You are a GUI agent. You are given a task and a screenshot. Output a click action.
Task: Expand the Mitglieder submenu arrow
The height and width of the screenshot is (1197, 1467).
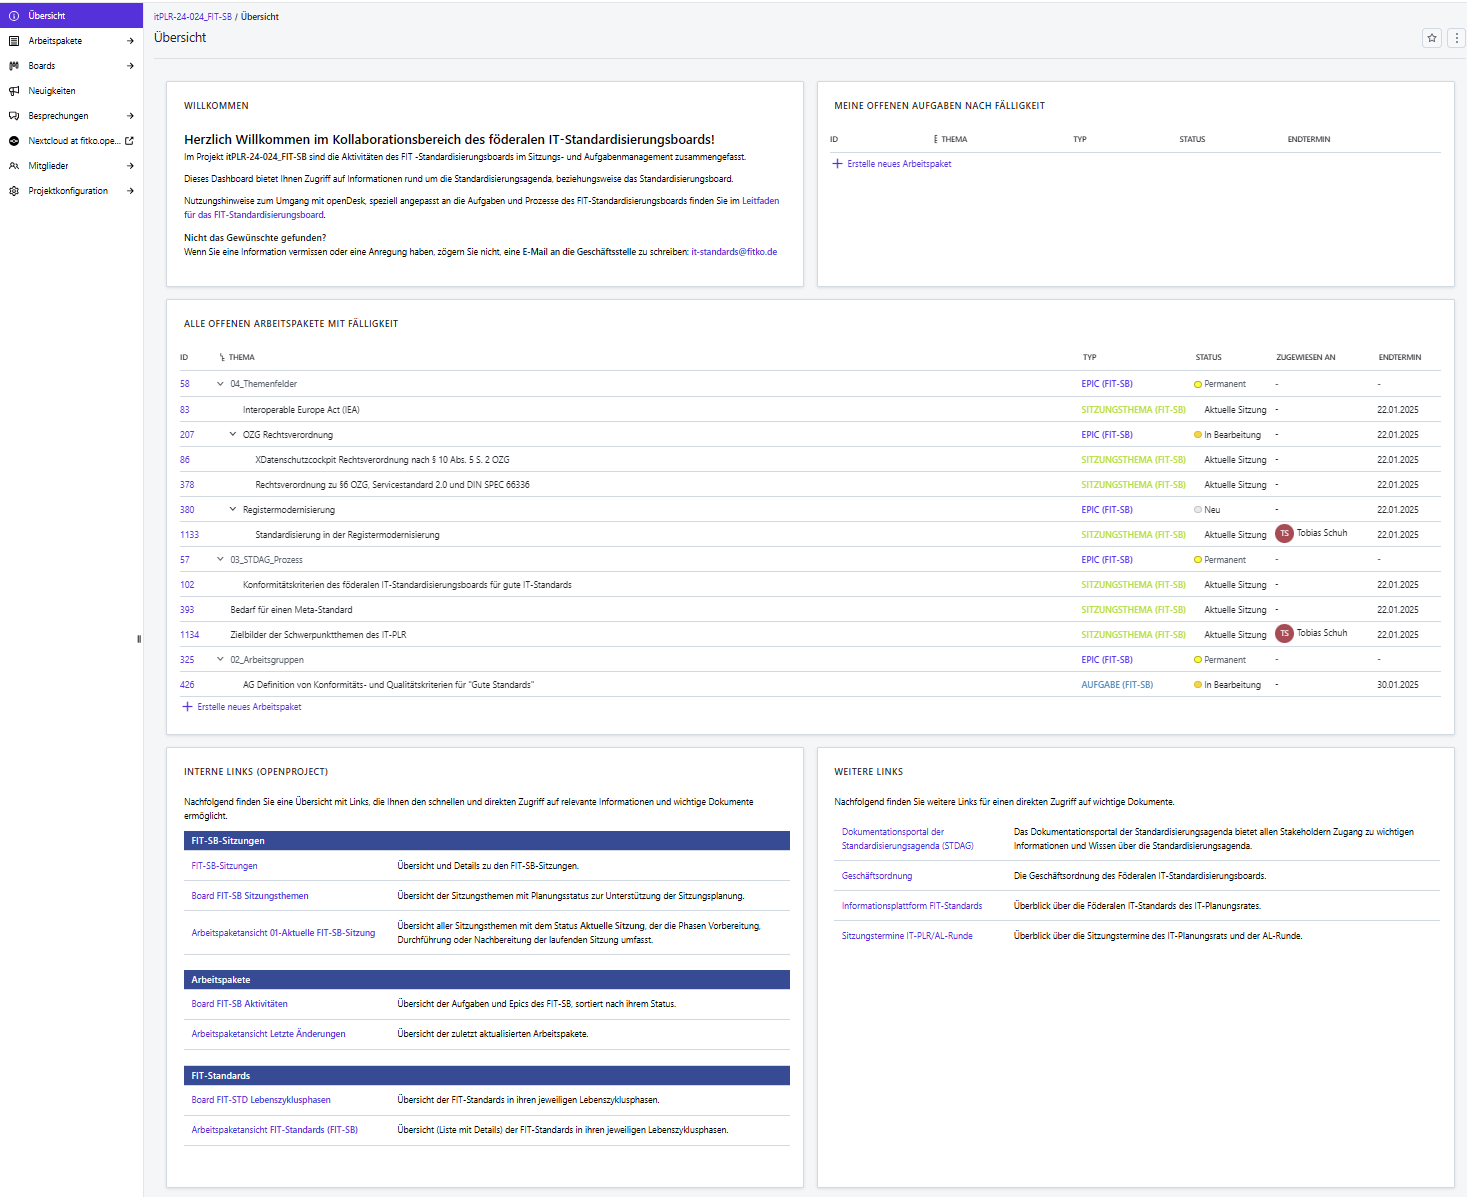[130, 166]
